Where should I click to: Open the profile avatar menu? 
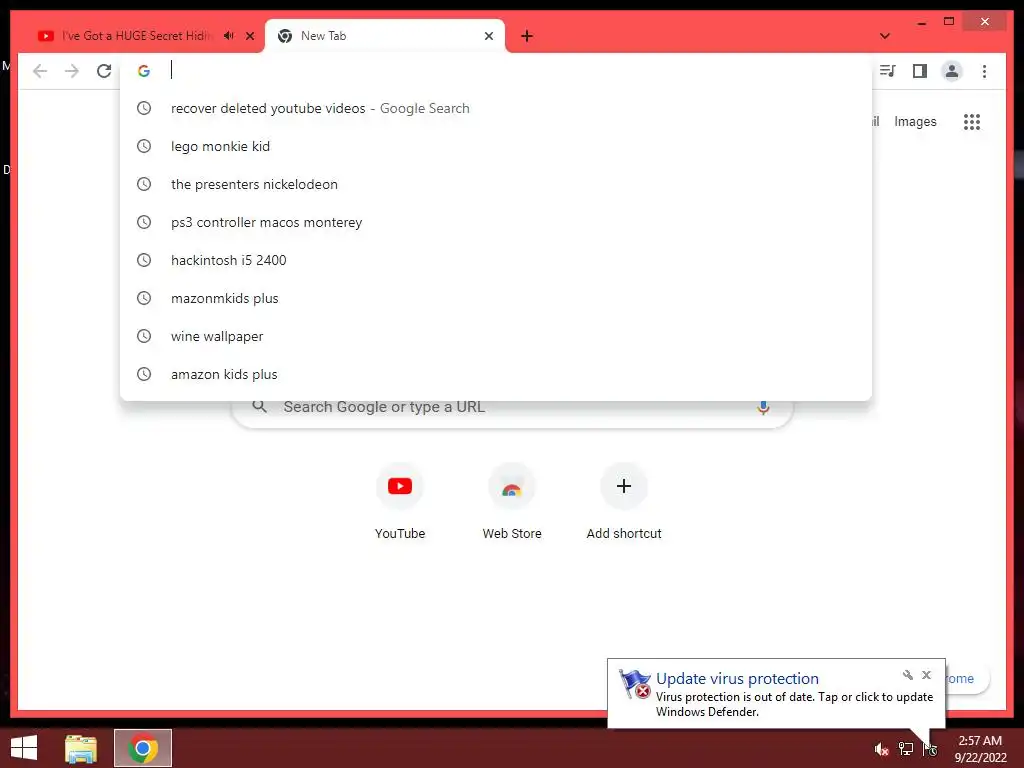coord(952,71)
